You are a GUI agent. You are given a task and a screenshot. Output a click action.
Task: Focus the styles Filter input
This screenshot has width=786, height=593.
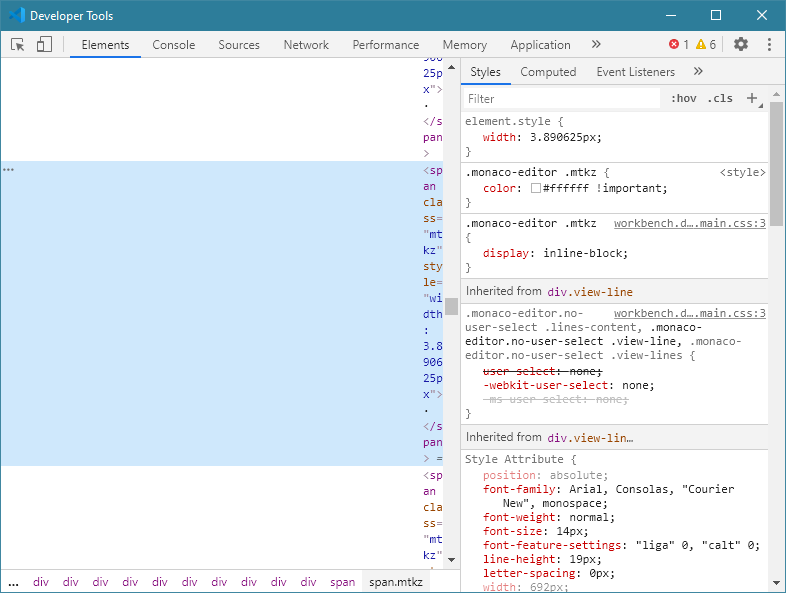click(561, 99)
